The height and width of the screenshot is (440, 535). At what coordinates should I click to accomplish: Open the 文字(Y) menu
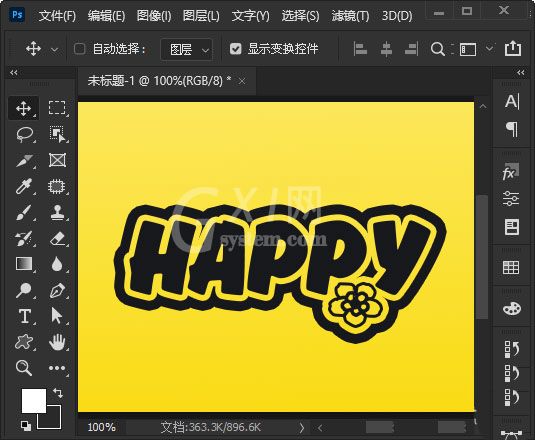pyautogui.click(x=250, y=16)
